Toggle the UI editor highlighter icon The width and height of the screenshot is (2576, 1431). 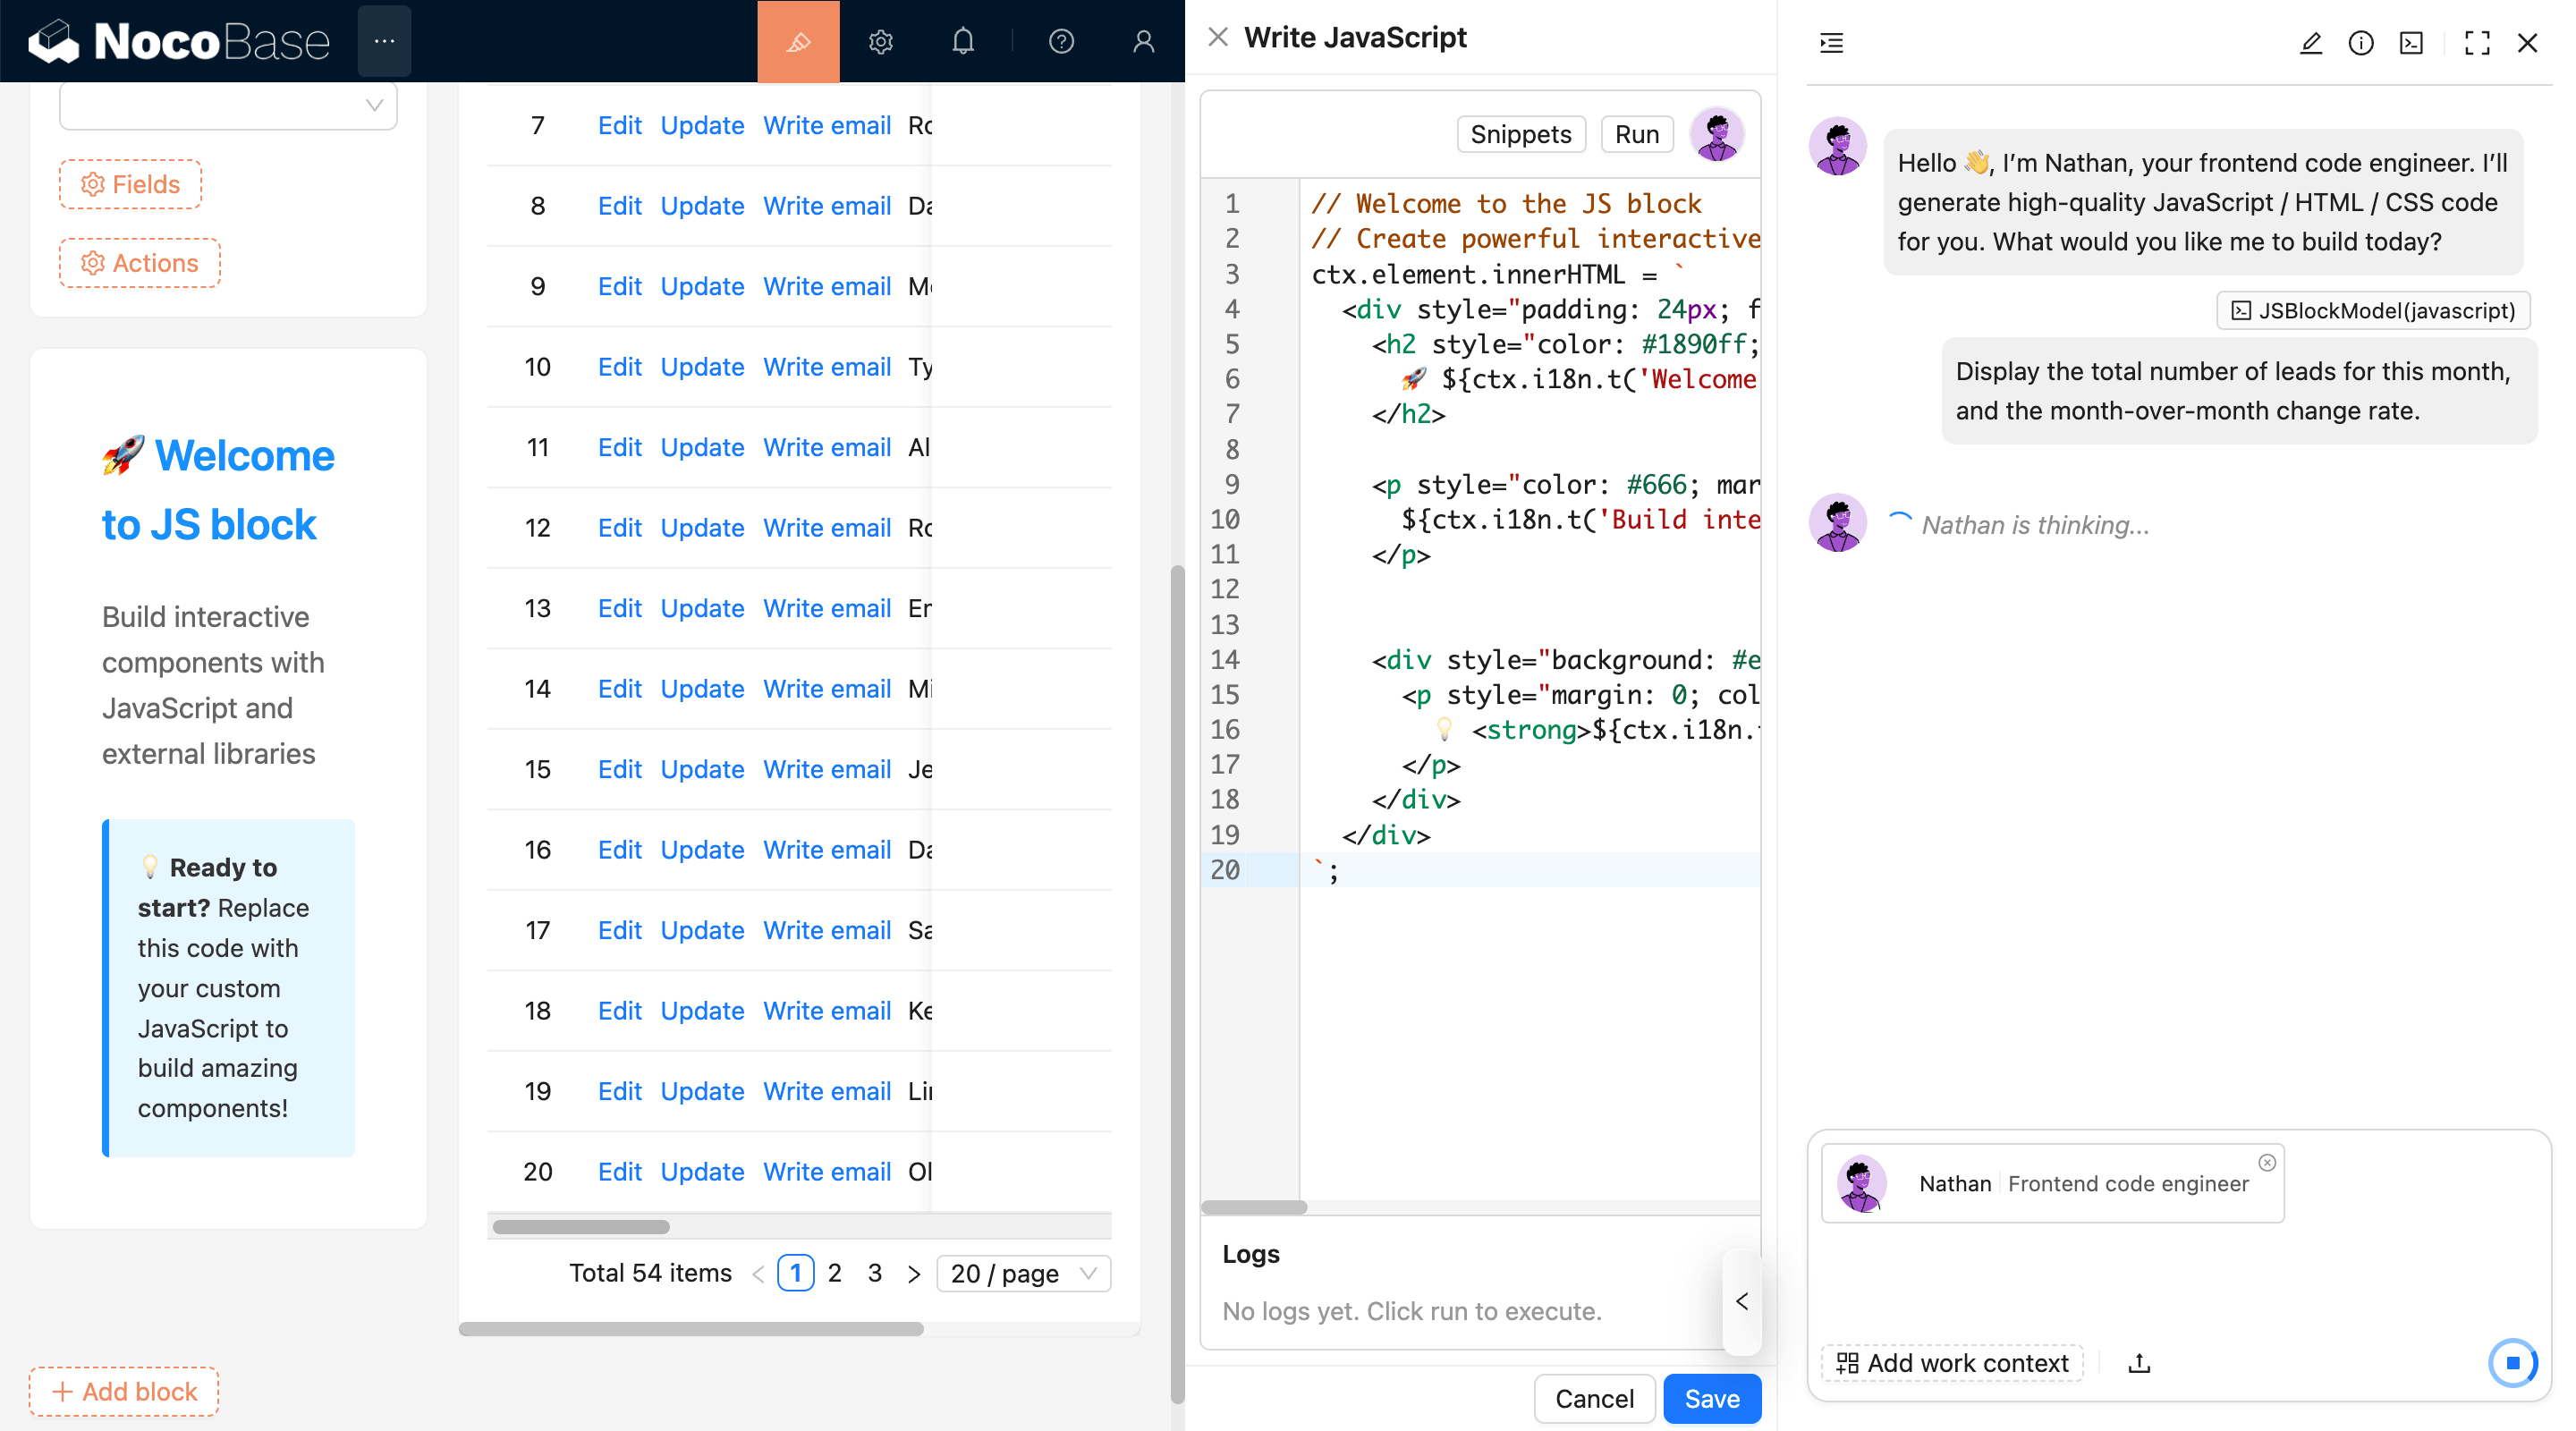point(798,41)
